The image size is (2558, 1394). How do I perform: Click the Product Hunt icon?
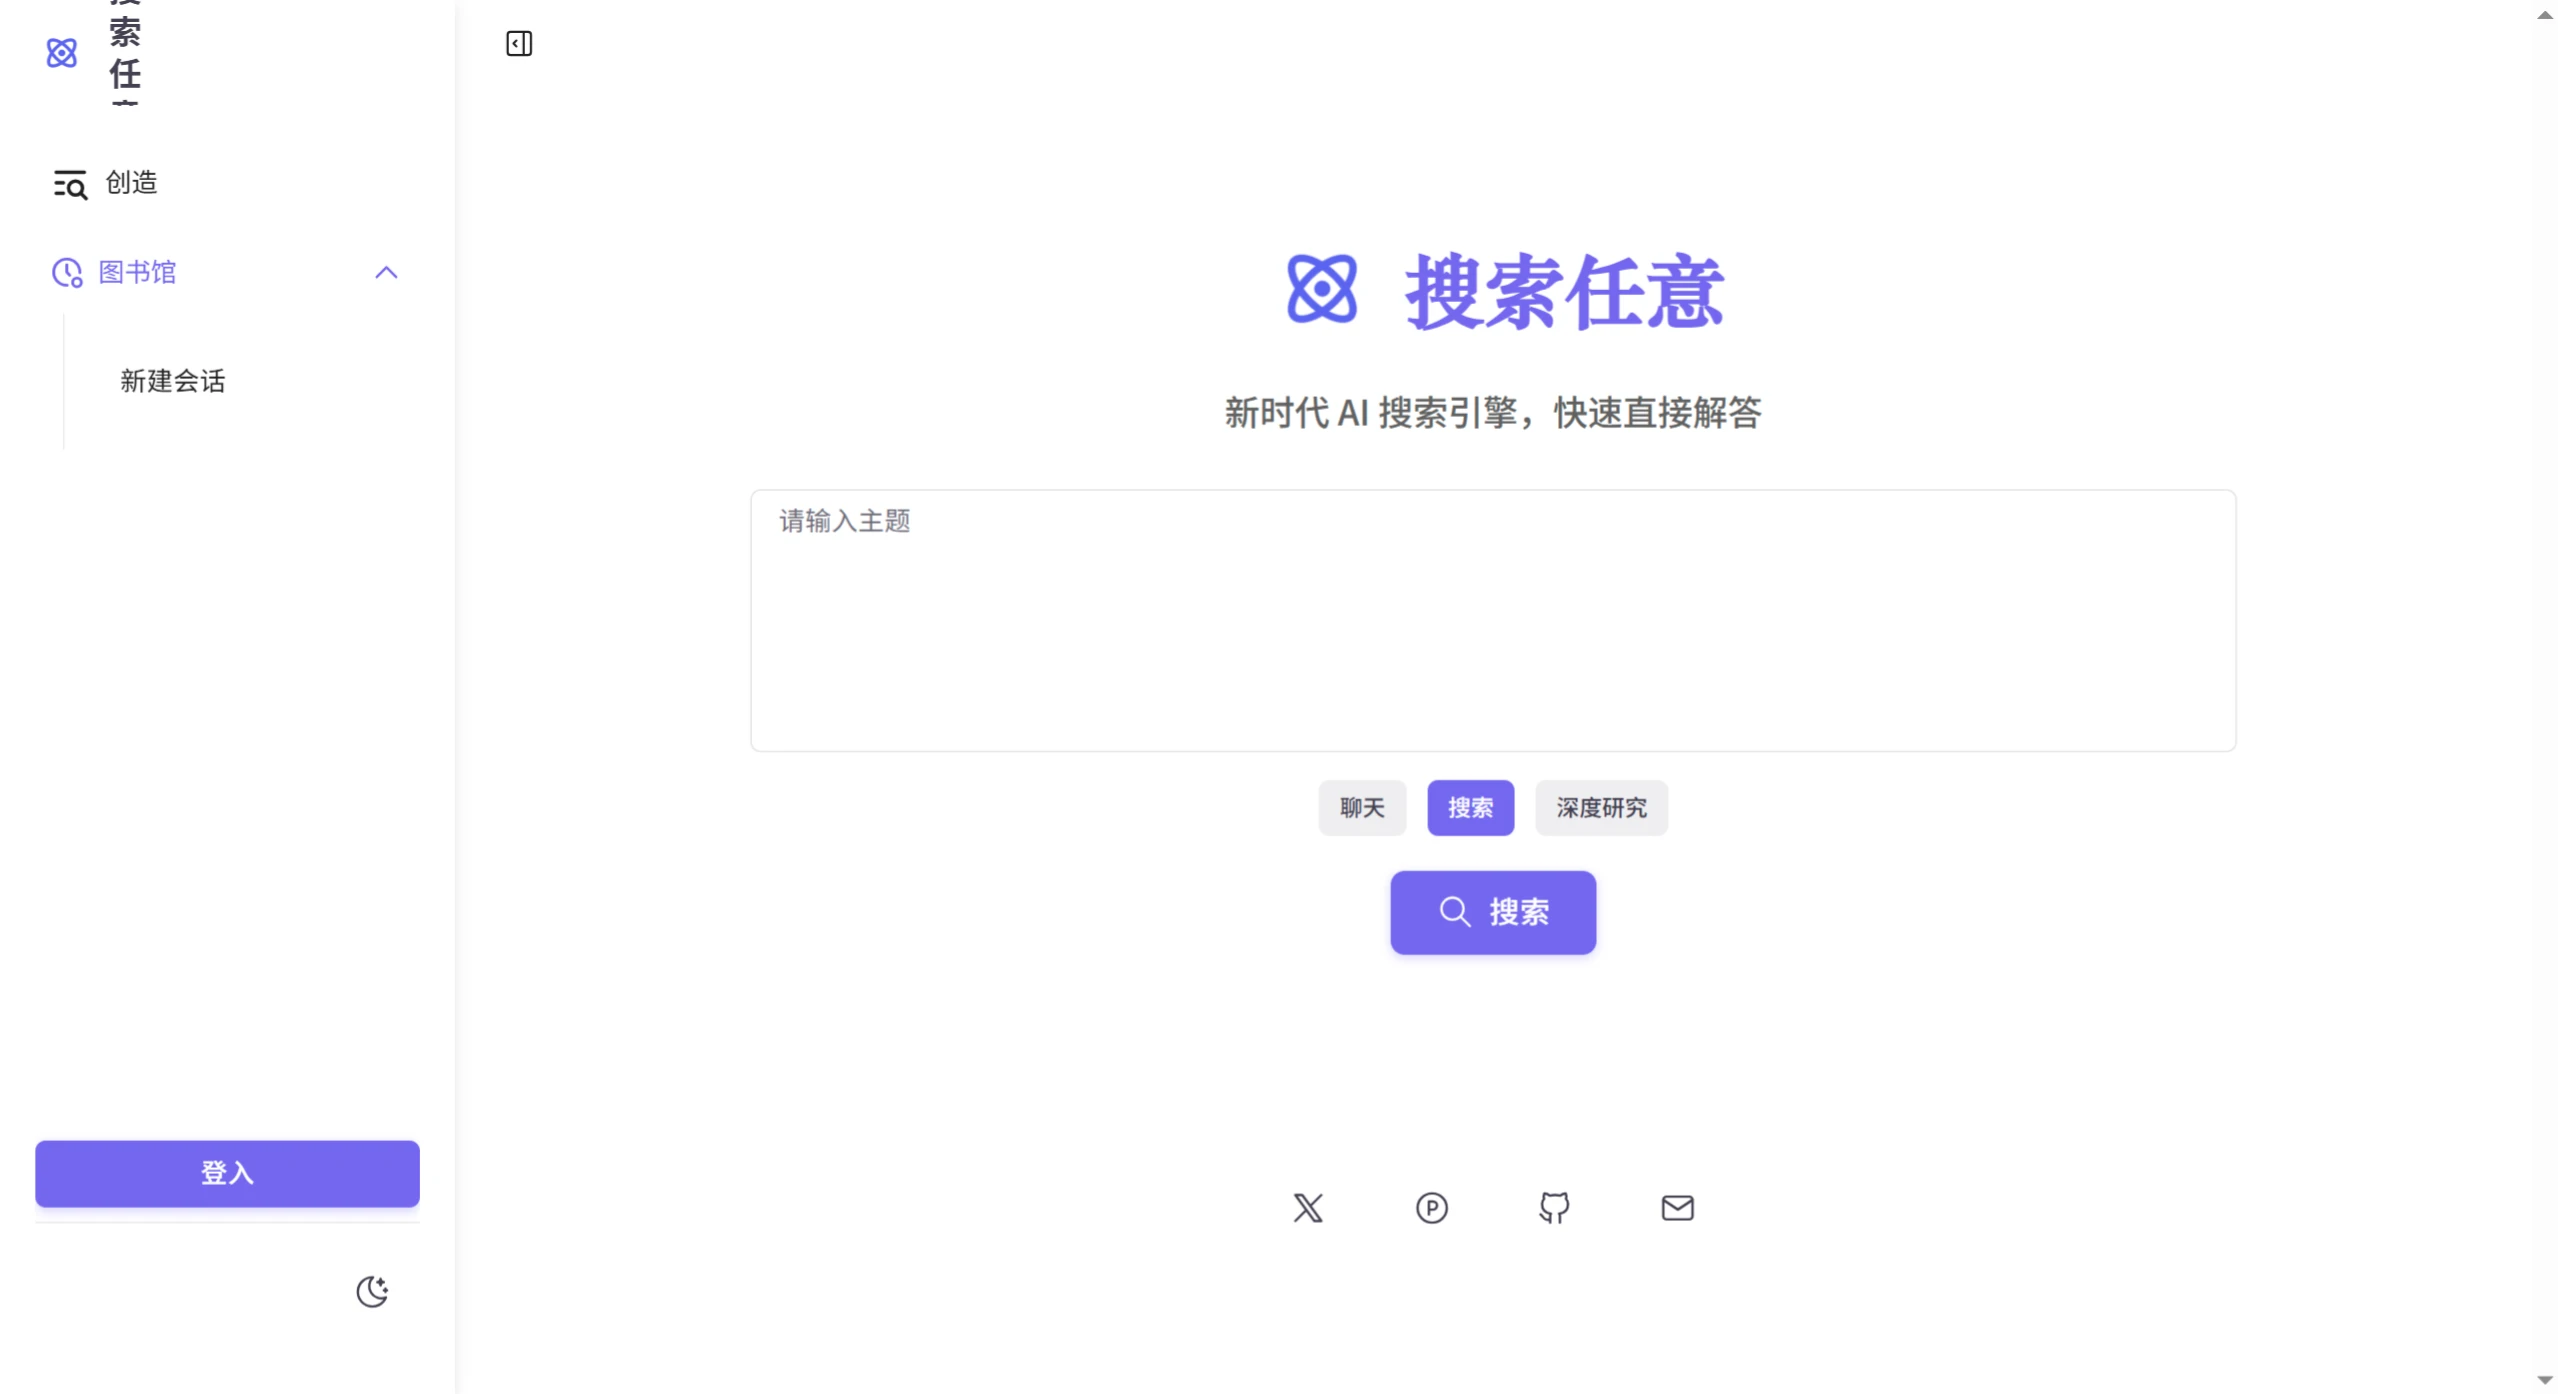tap(1431, 1207)
